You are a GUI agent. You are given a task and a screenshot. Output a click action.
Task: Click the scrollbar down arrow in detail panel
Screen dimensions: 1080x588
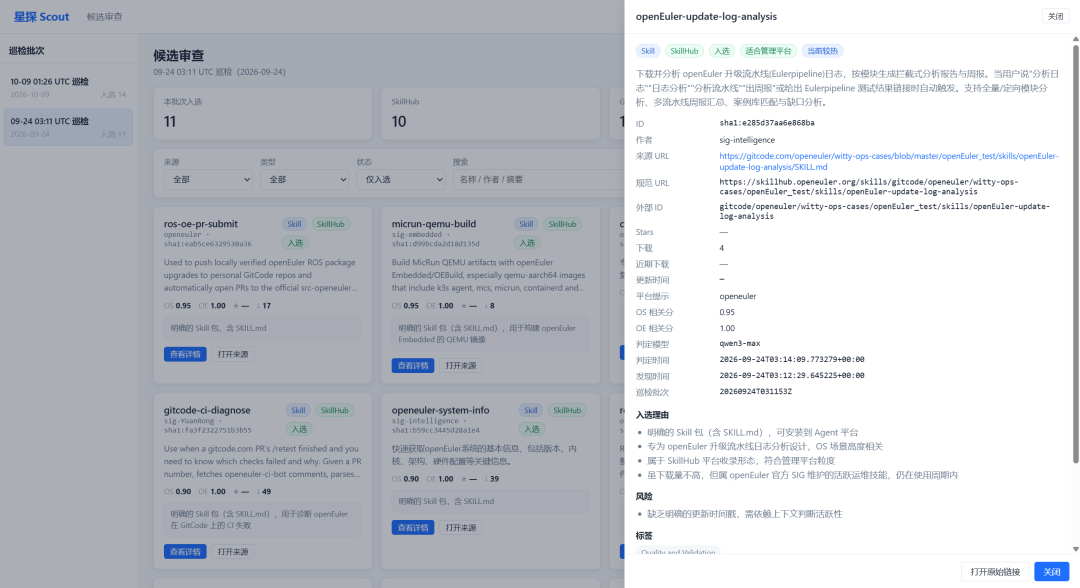1075,549
